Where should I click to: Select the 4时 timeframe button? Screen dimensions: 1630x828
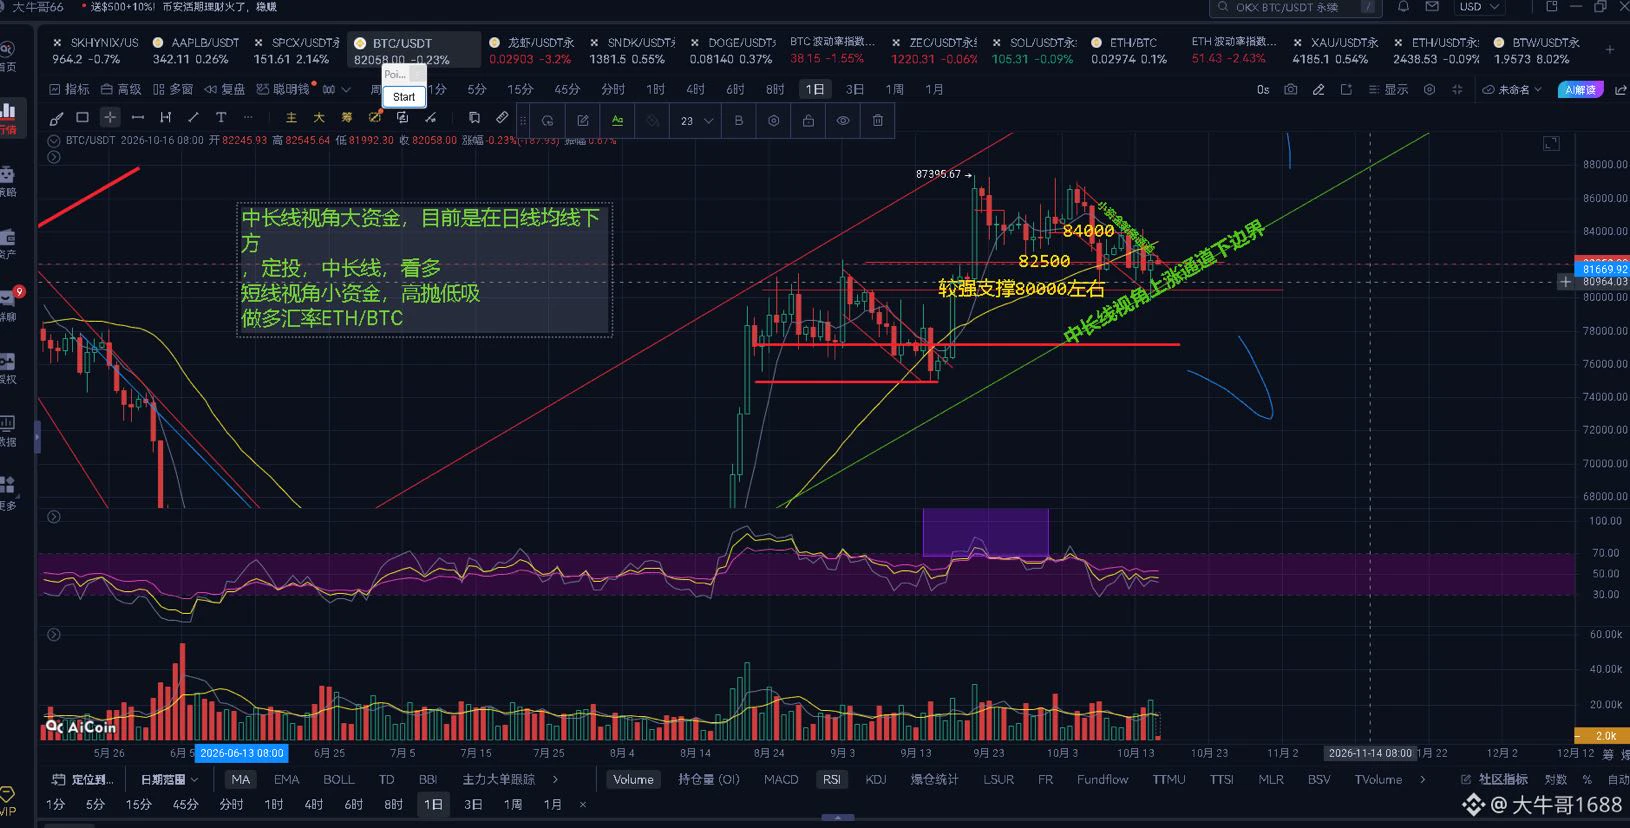[695, 90]
